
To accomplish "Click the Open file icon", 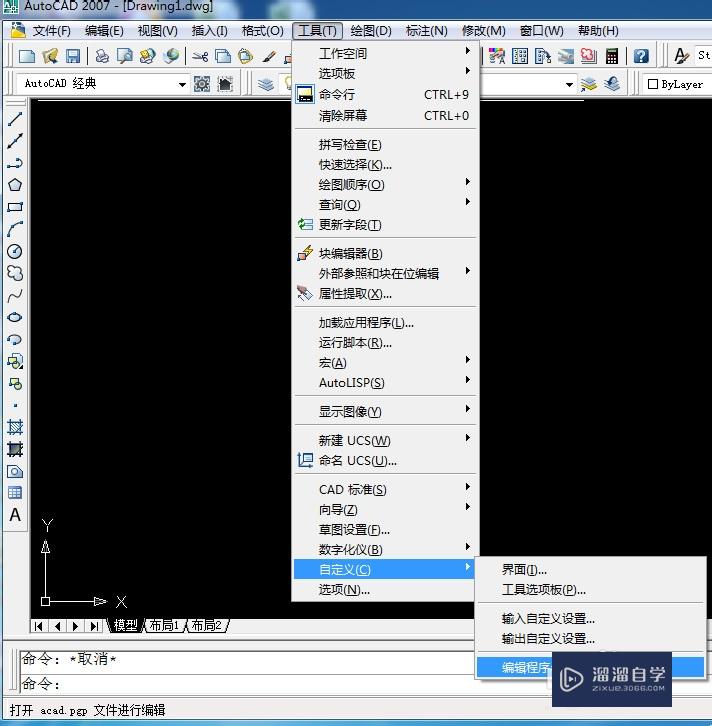I will (50, 56).
